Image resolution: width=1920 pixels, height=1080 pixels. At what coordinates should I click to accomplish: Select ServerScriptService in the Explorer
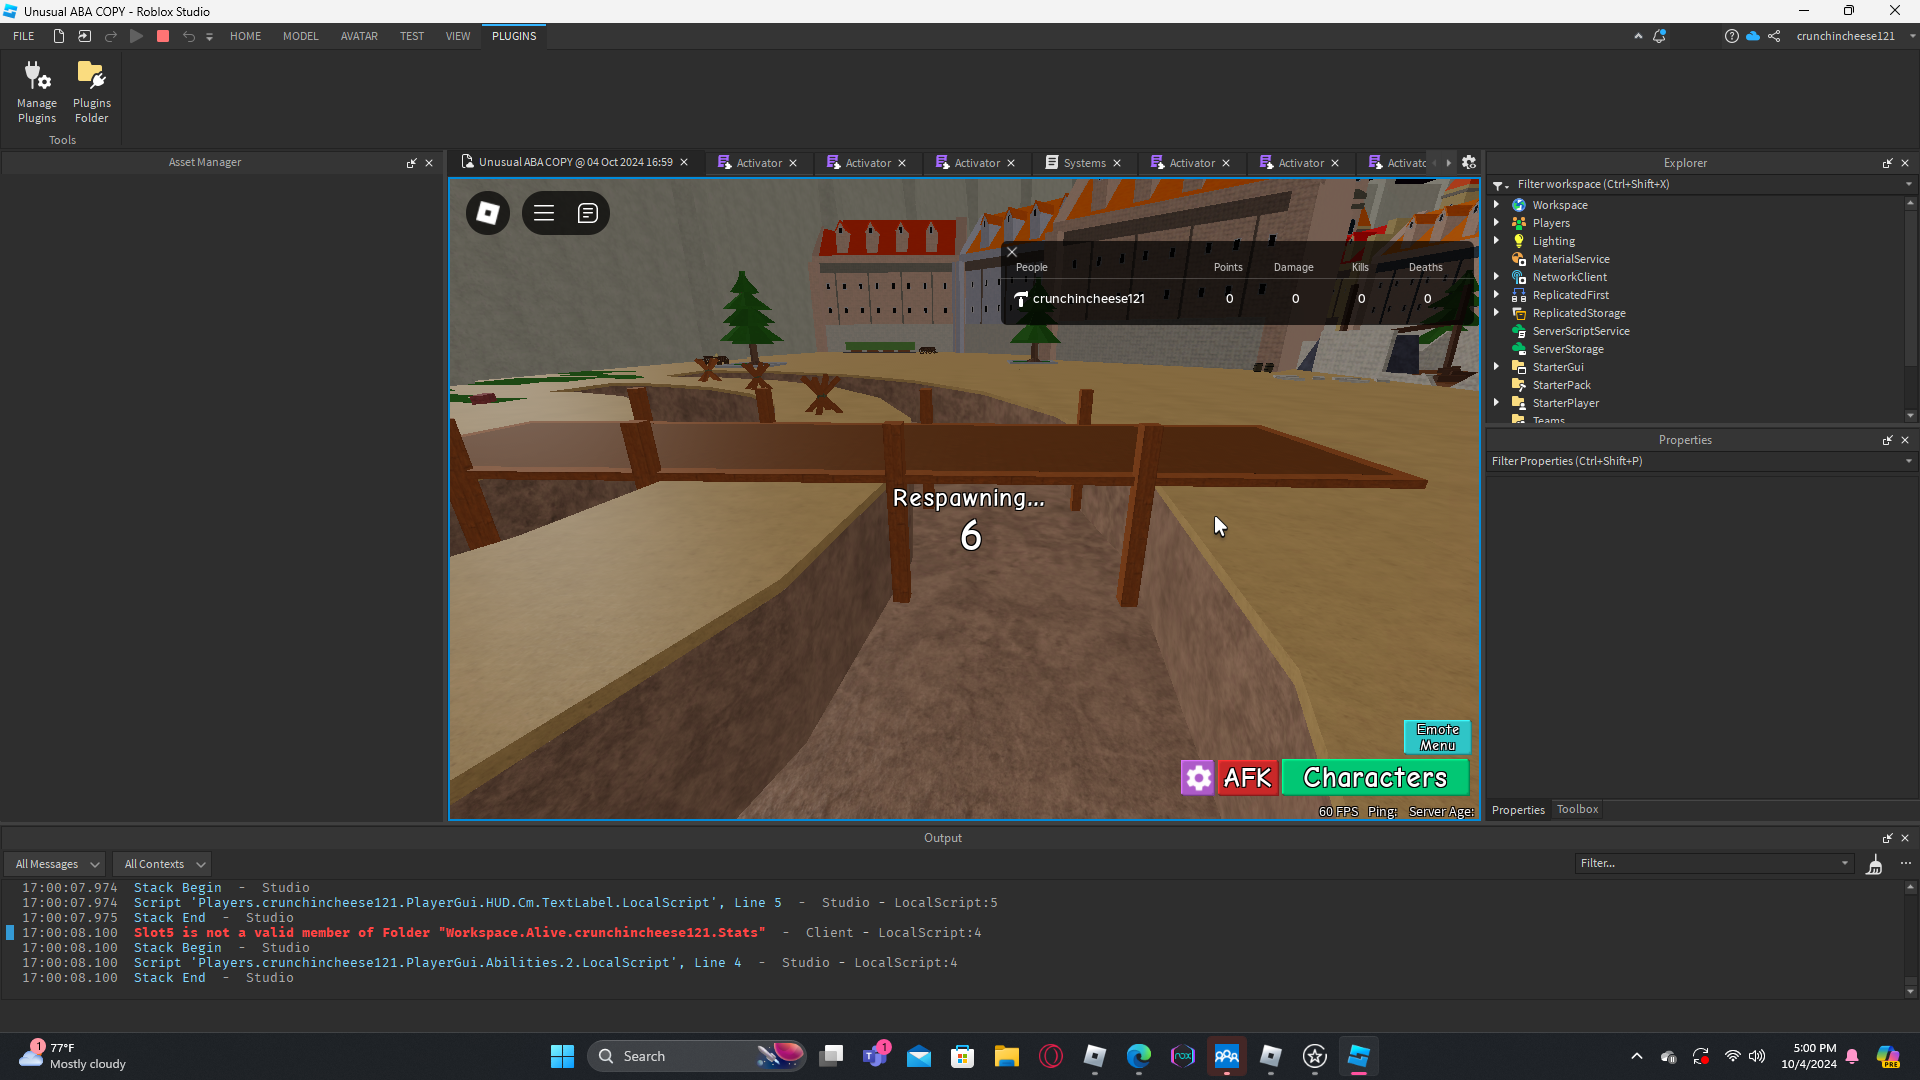coord(1580,331)
